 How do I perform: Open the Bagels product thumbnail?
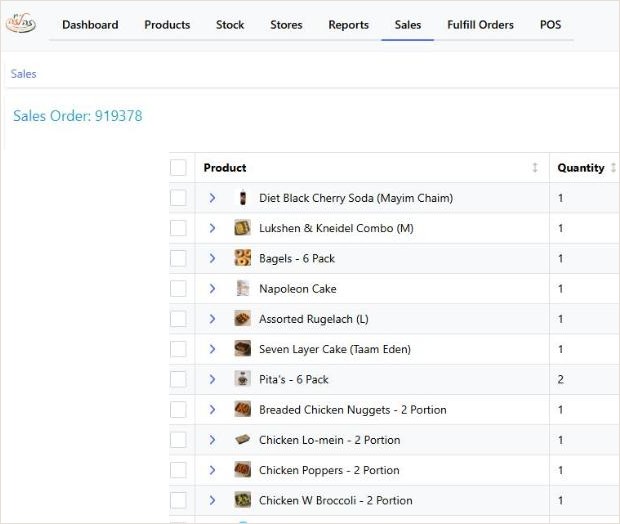(242, 258)
